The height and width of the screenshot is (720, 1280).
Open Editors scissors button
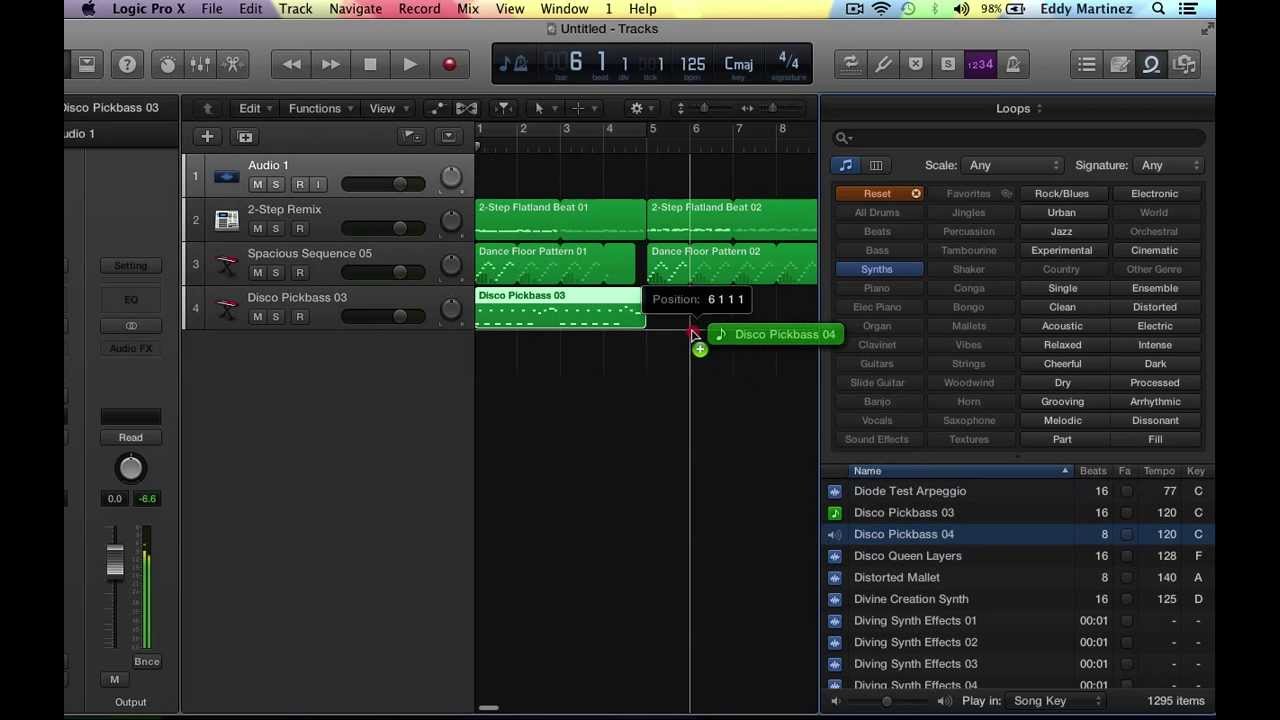click(233, 64)
